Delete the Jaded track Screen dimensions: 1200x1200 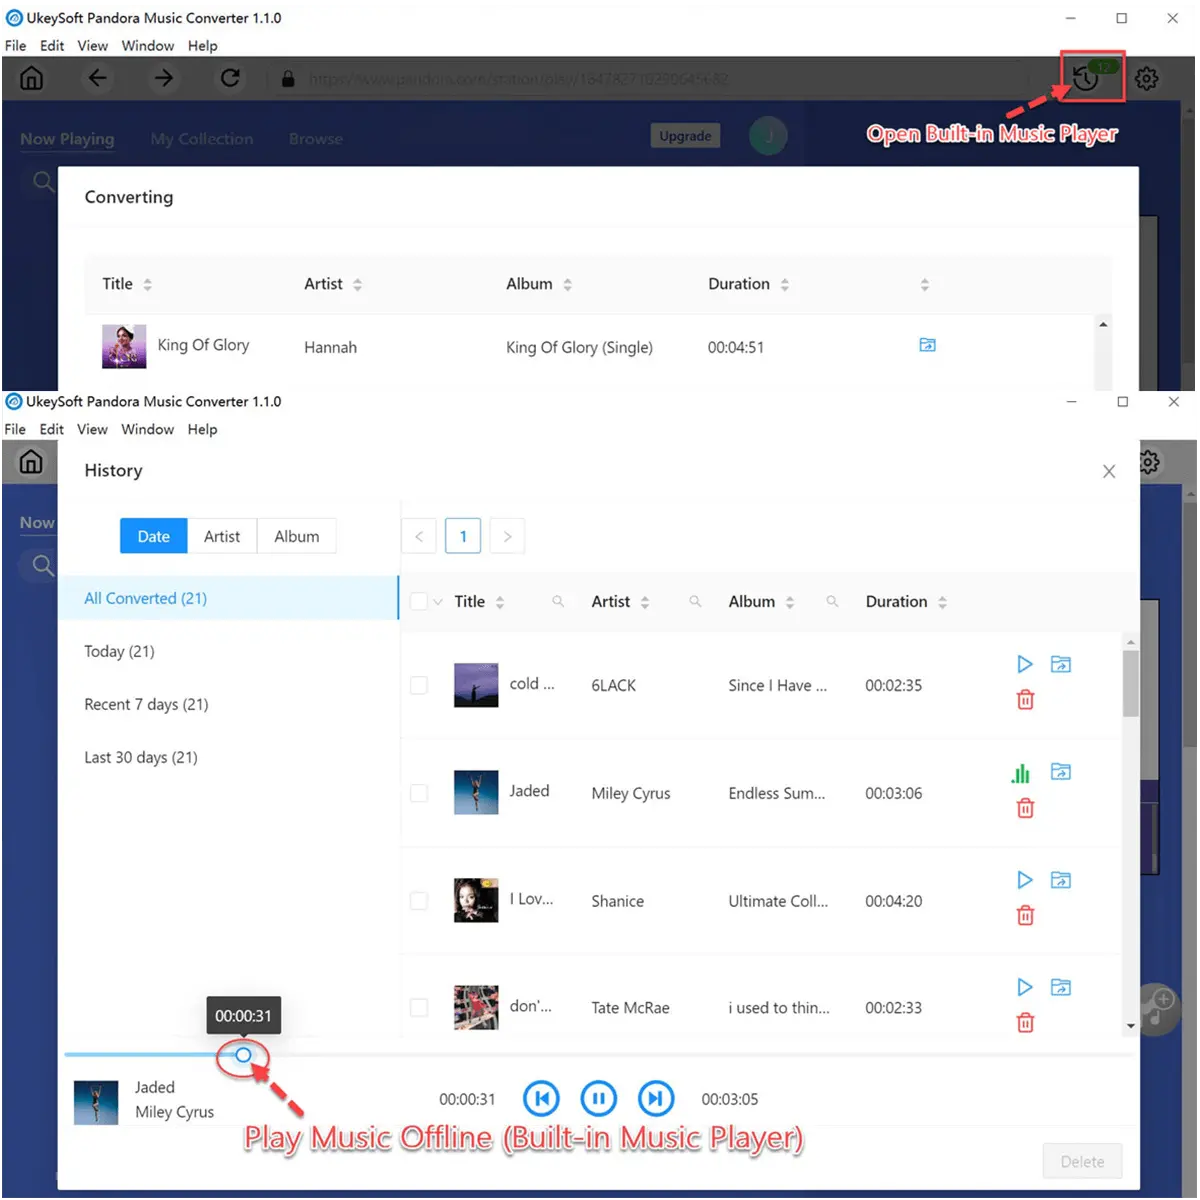[x=1025, y=808]
